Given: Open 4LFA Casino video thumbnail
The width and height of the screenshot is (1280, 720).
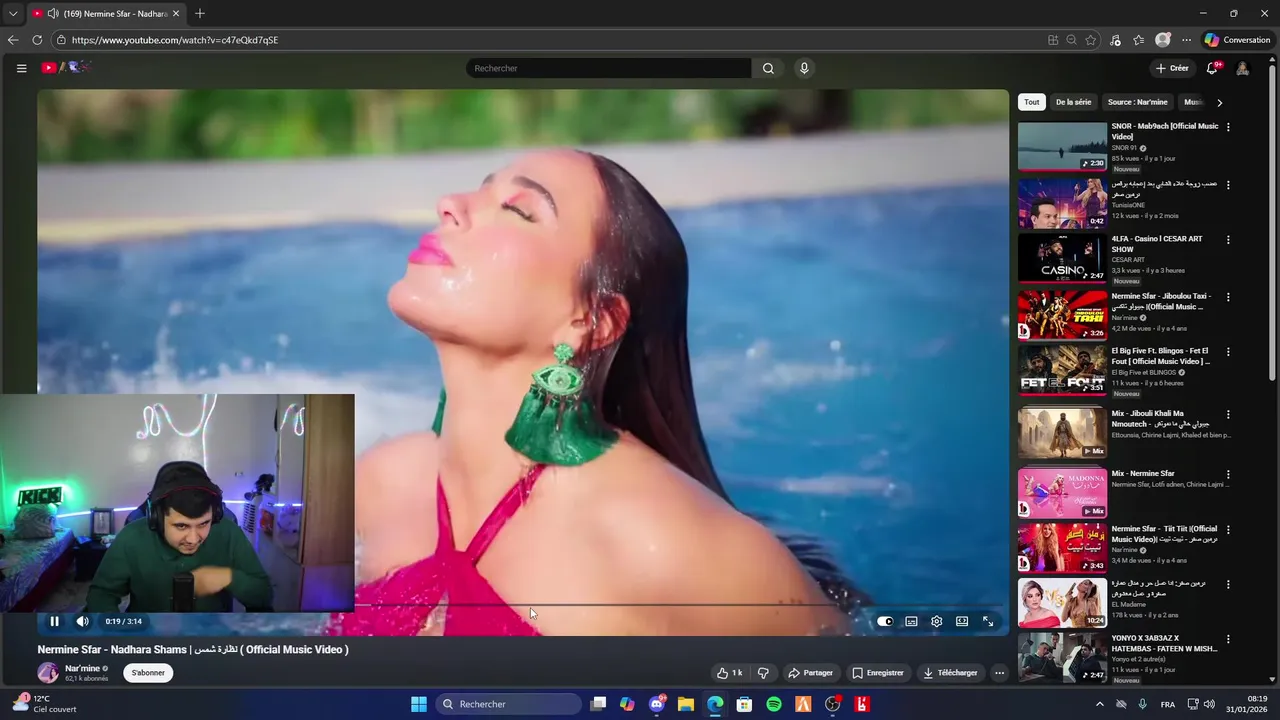Looking at the screenshot, I should [x=1062, y=259].
